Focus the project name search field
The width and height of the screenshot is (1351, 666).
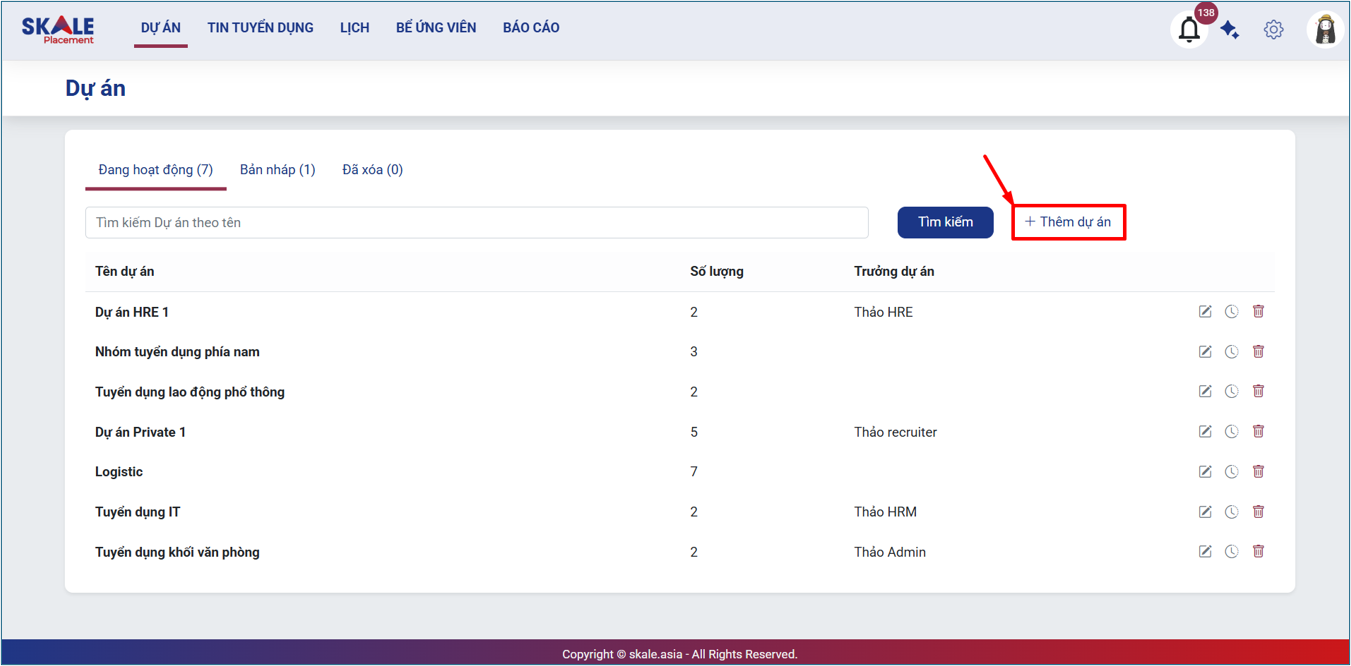[x=476, y=223]
